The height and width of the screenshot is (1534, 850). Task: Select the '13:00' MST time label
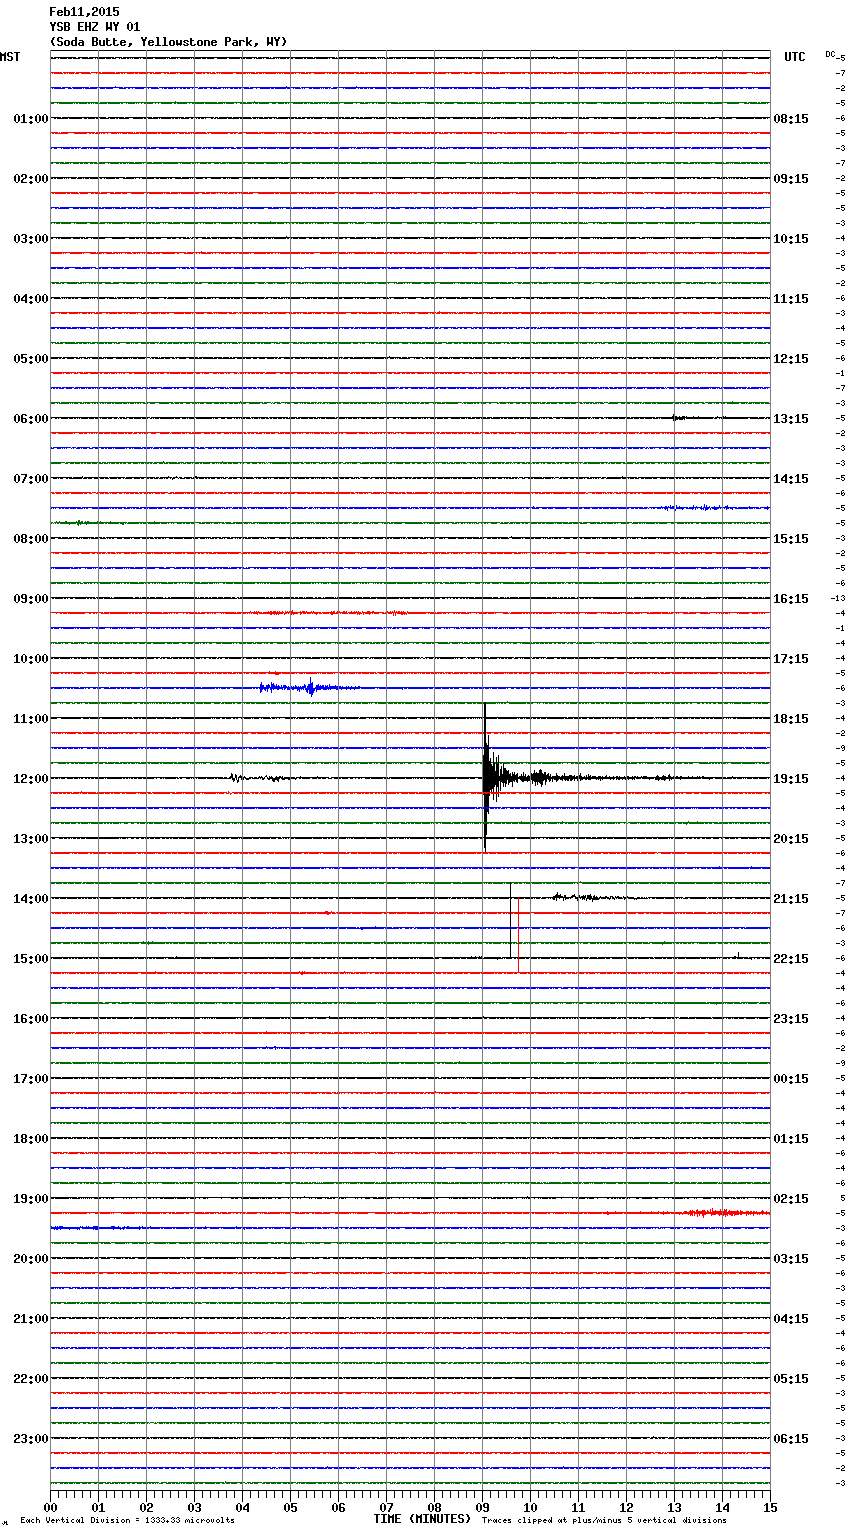coord(30,839)
